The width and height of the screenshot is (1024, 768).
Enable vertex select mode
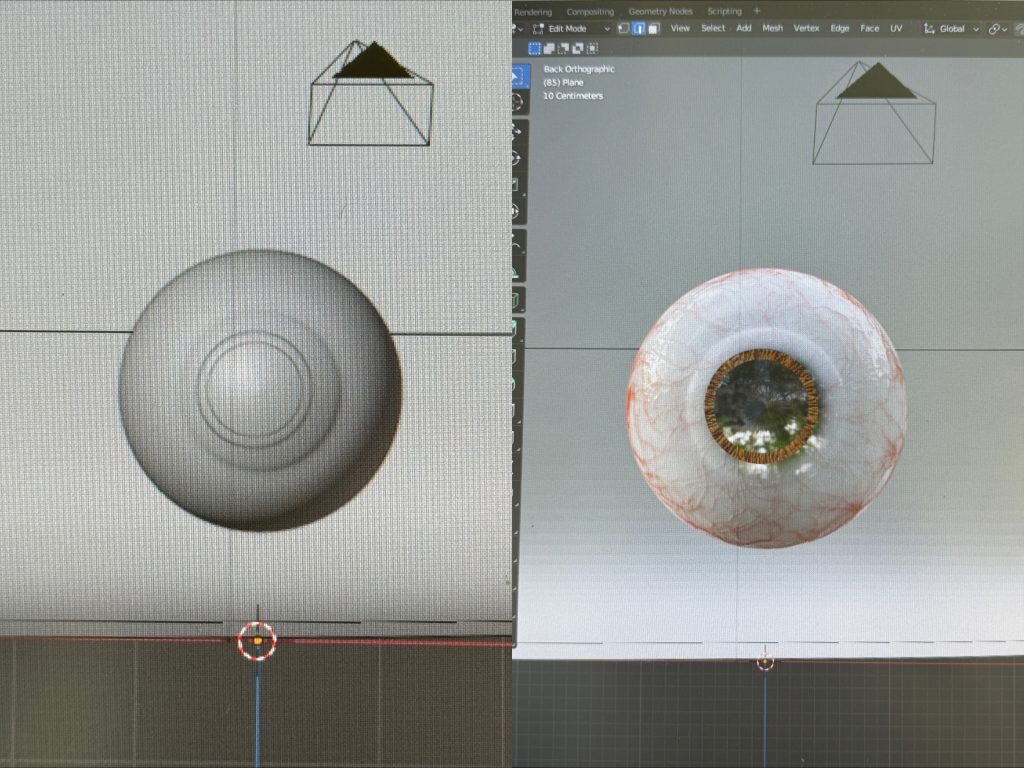point(623,29)
